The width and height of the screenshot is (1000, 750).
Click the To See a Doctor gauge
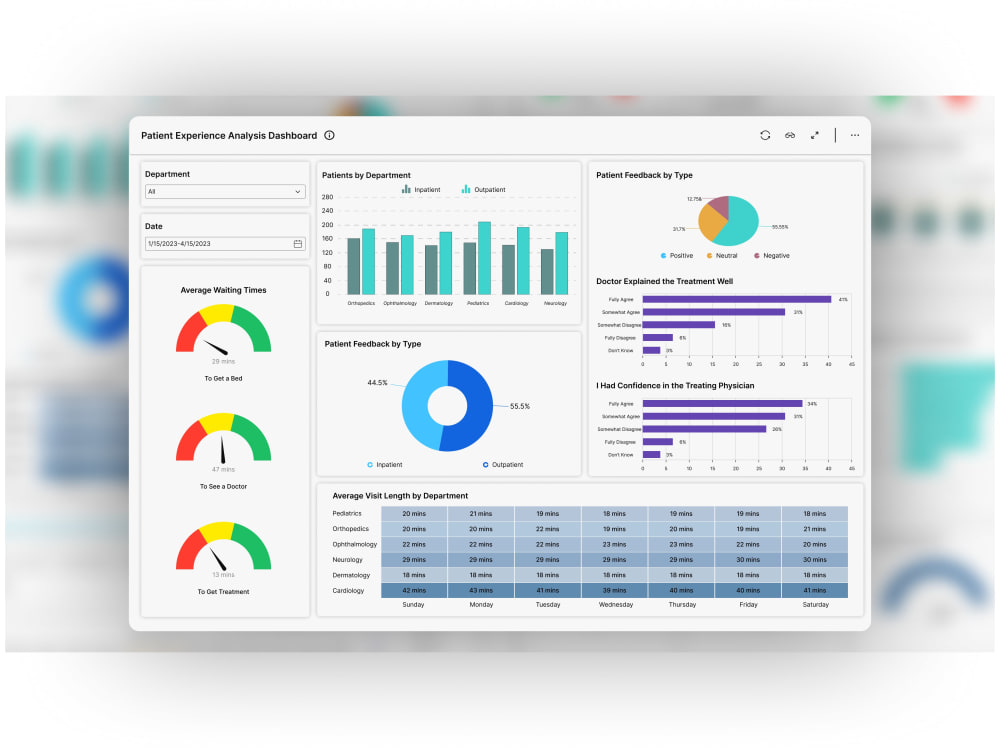(x=223, y=438)
